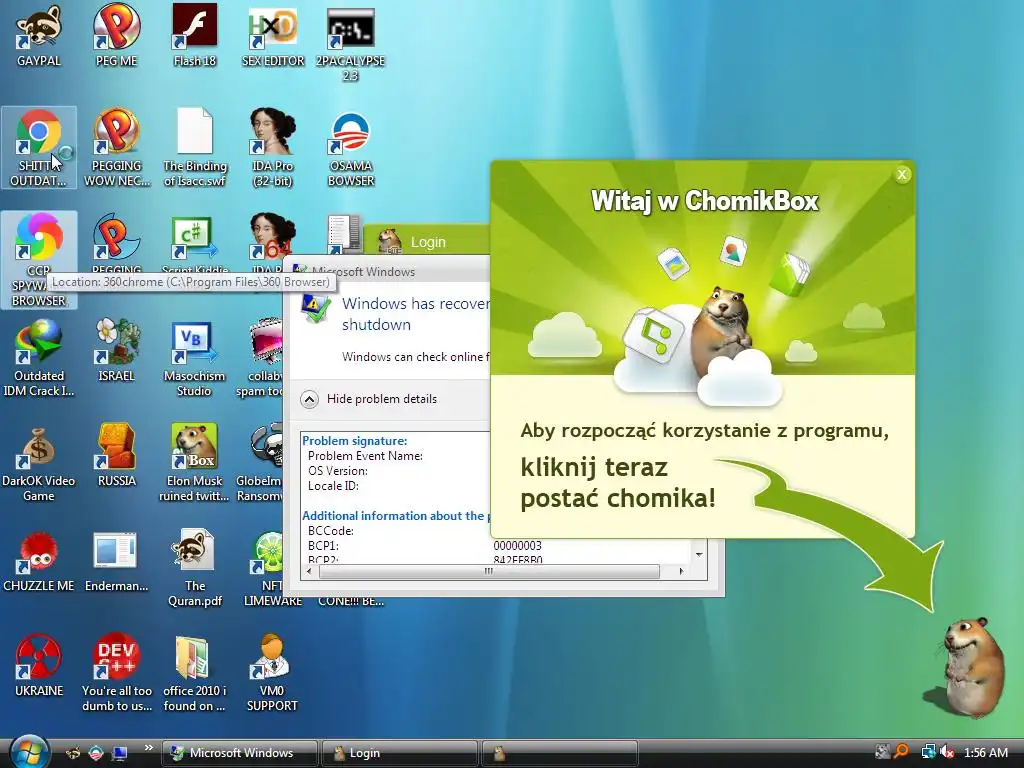Click the Login window title bar
The image size is (1024, 768).
[426, 241]
